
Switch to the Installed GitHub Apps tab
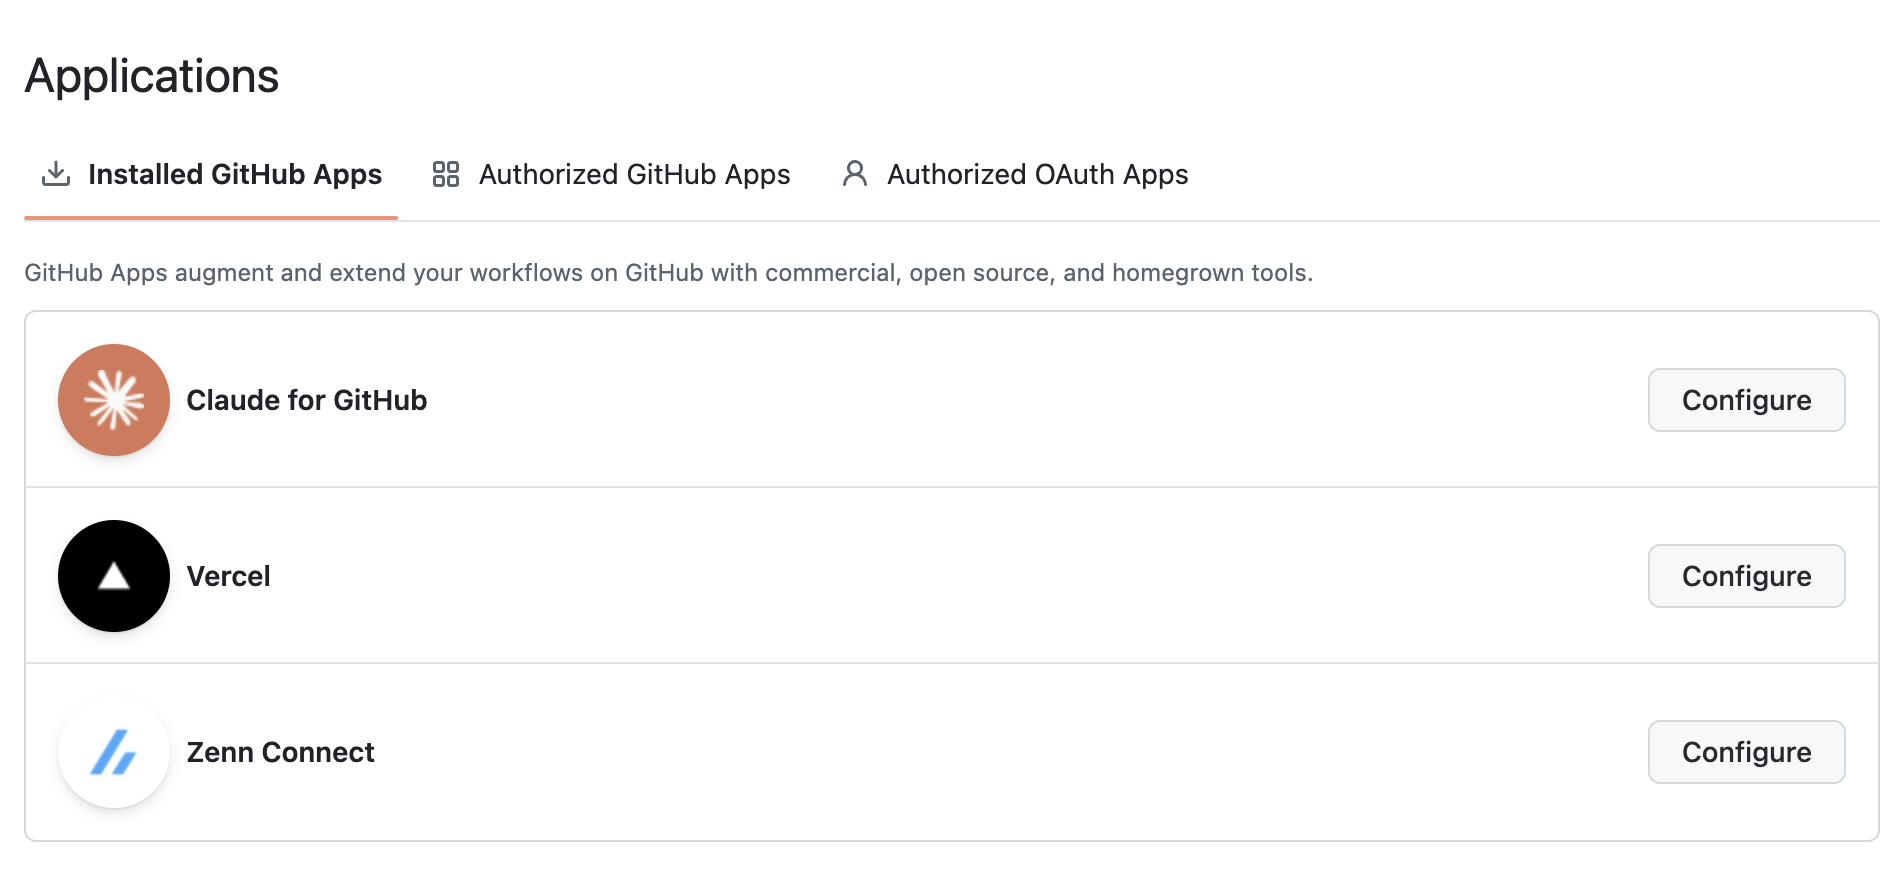[234, 174]
